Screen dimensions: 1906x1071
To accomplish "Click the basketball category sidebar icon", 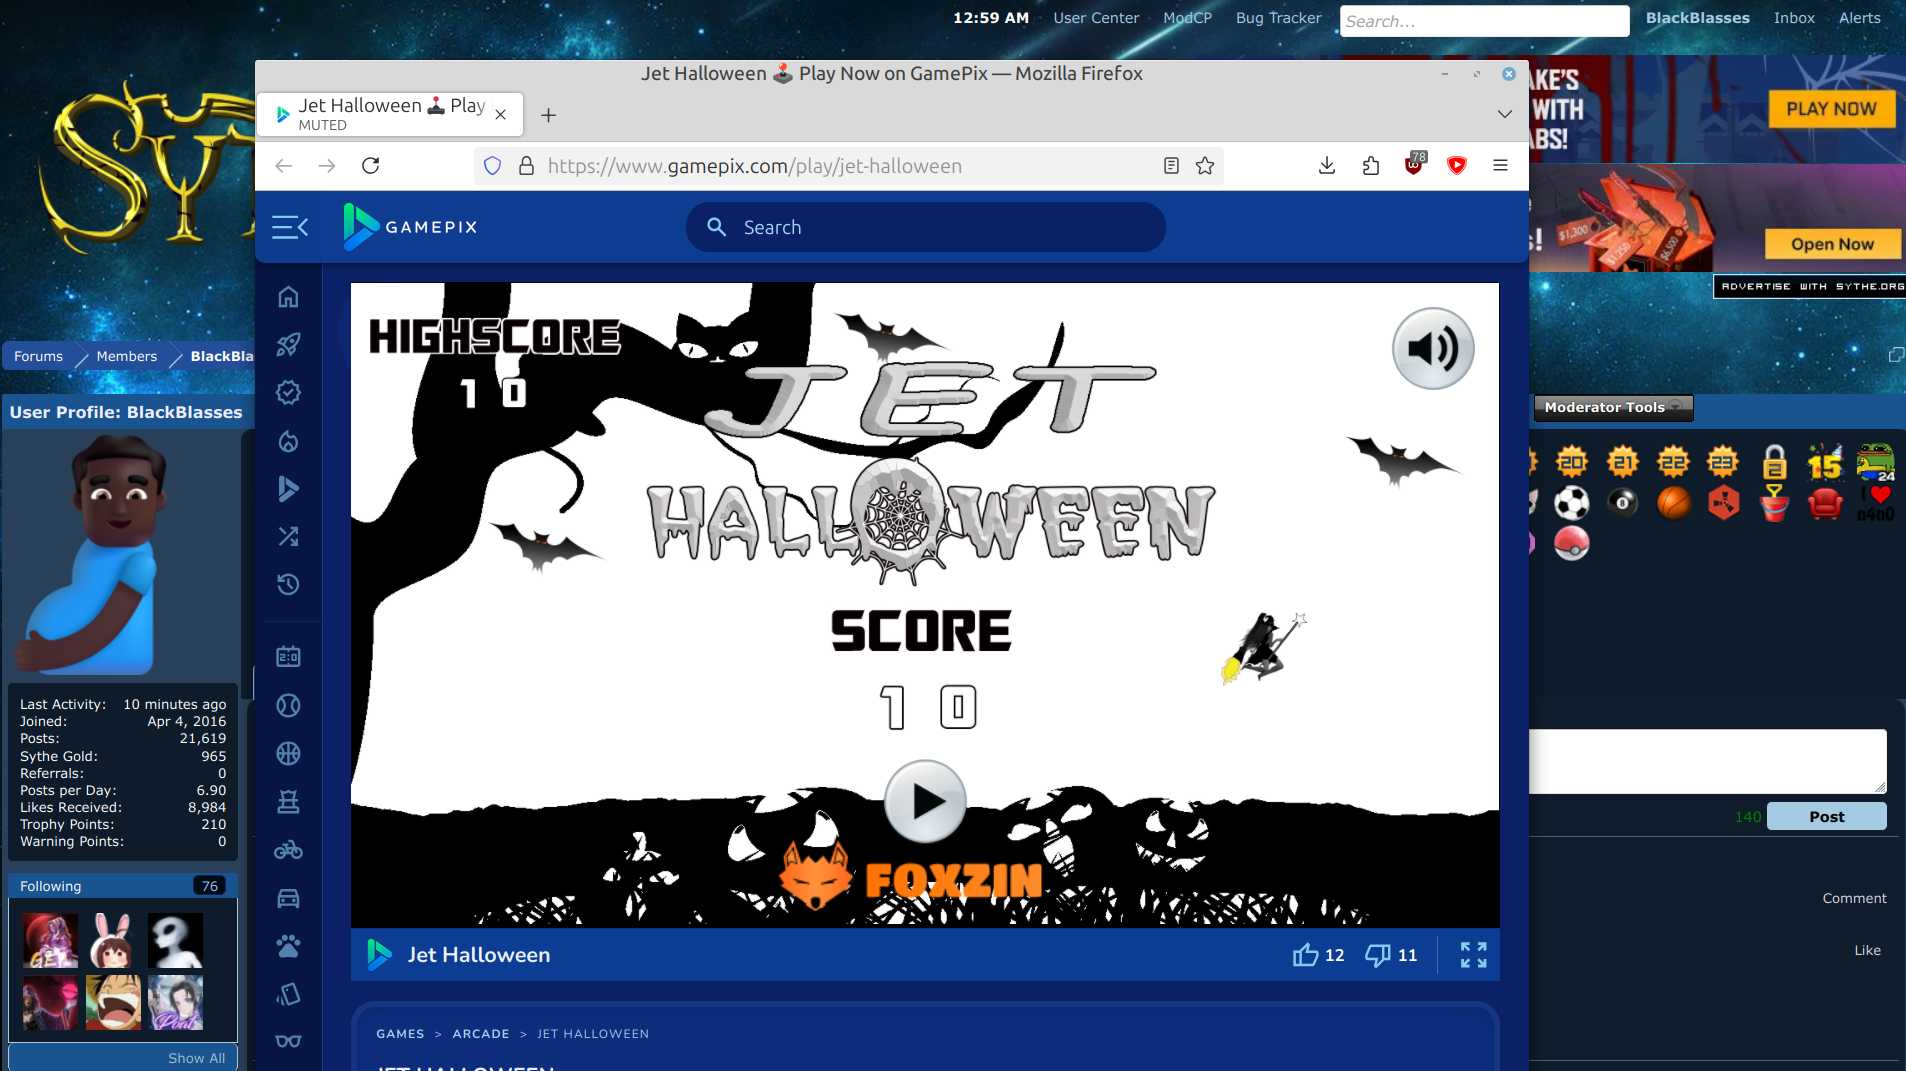I will pos(288,753).
